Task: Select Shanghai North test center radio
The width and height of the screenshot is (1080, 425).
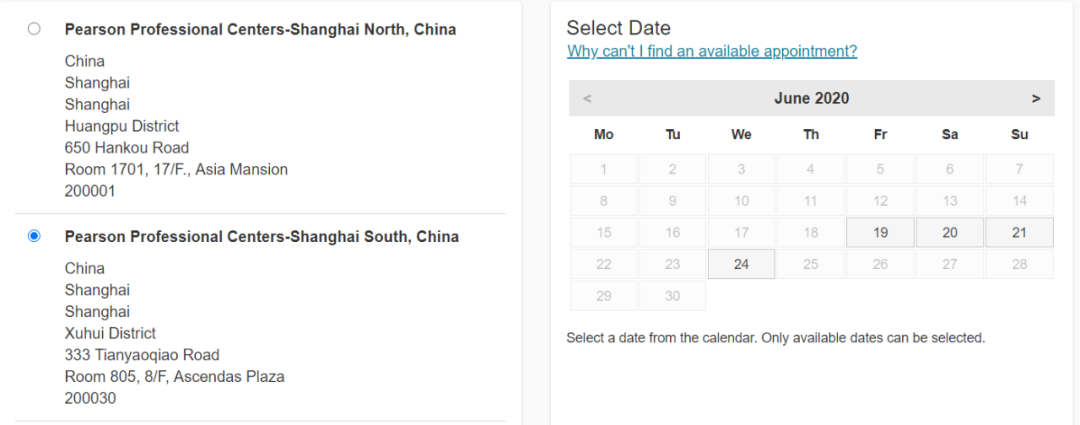Action: [x=34, y=29]
